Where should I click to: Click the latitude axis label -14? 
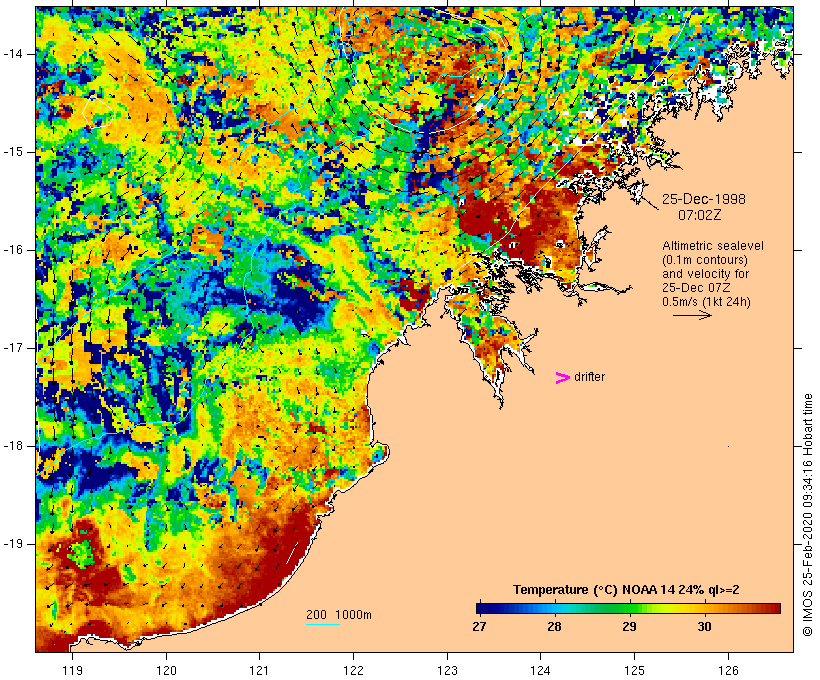12,54
